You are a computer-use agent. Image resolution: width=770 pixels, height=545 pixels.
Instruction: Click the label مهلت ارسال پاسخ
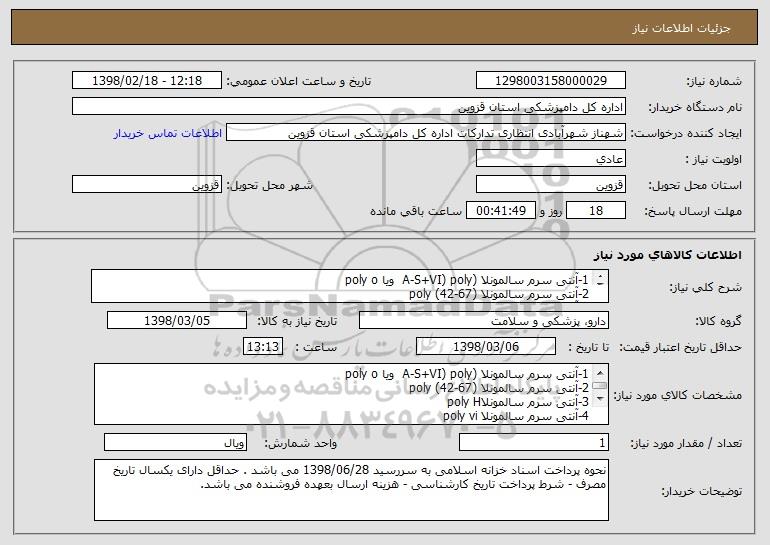pyautogui.click(x=693, y=212)
